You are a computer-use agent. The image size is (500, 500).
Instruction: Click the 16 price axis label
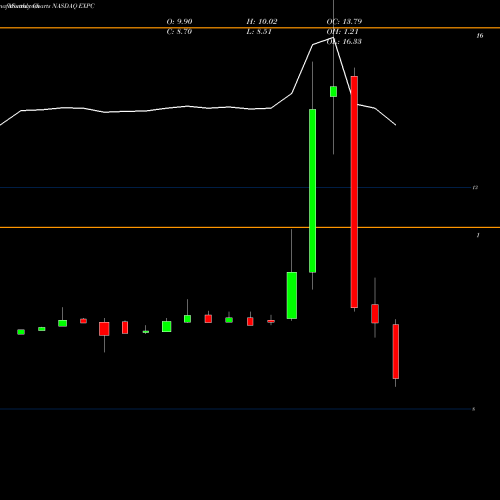point(480,36)
